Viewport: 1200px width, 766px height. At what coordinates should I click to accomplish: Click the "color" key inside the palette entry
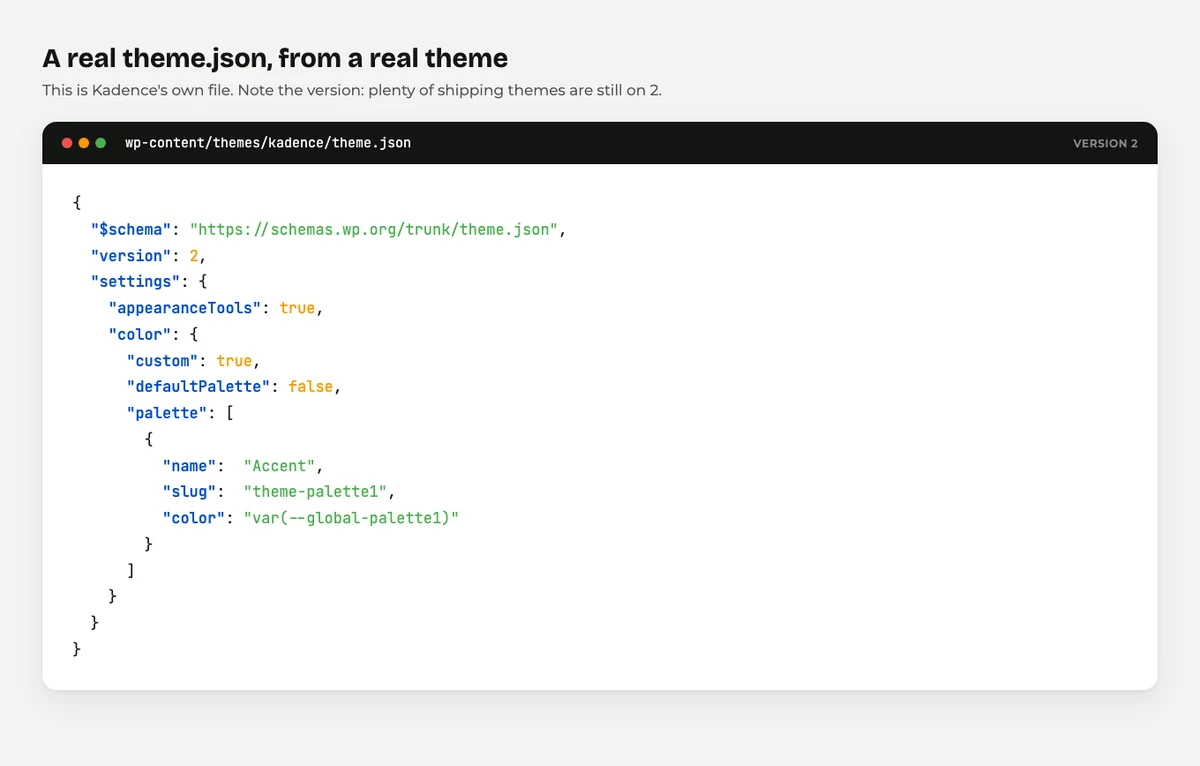pyautogui.click(x=194, y=518)
